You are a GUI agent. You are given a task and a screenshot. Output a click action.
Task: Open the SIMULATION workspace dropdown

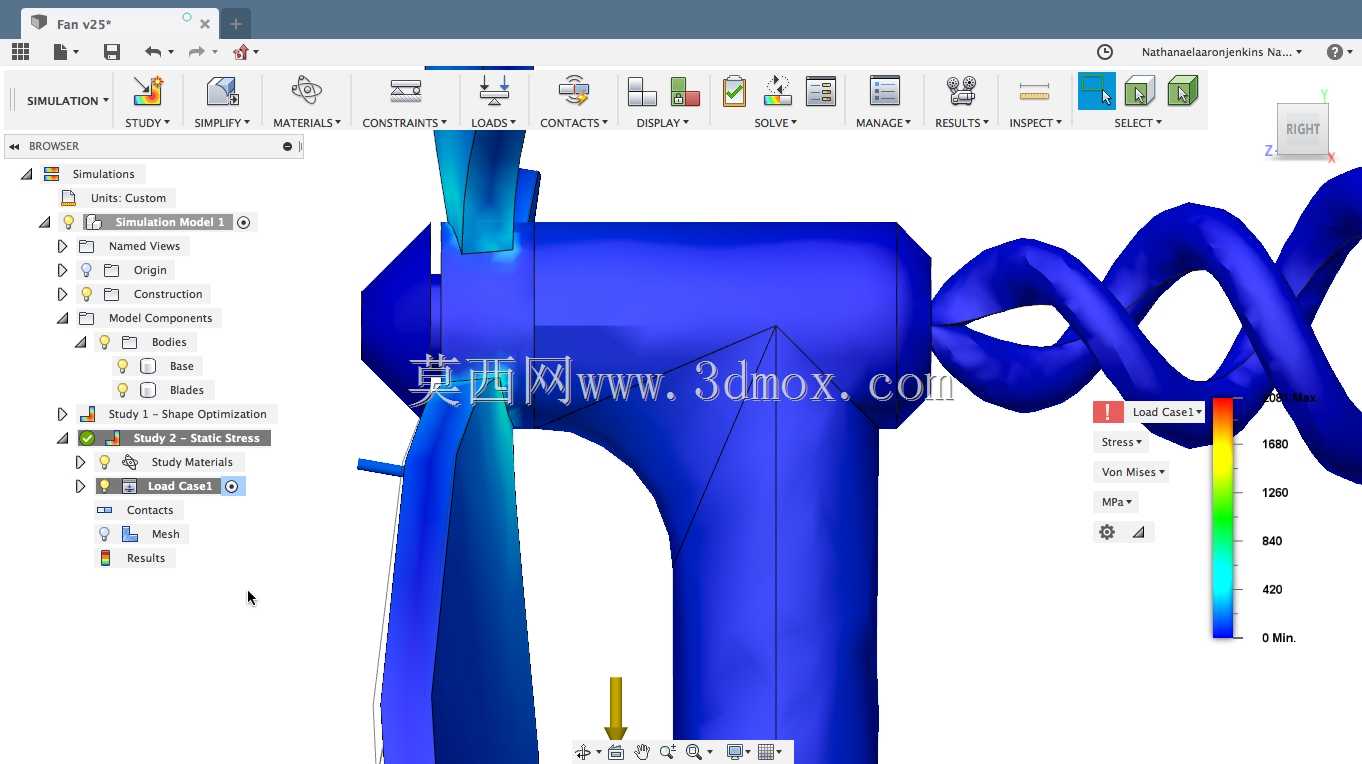click(x=67, y=101)
